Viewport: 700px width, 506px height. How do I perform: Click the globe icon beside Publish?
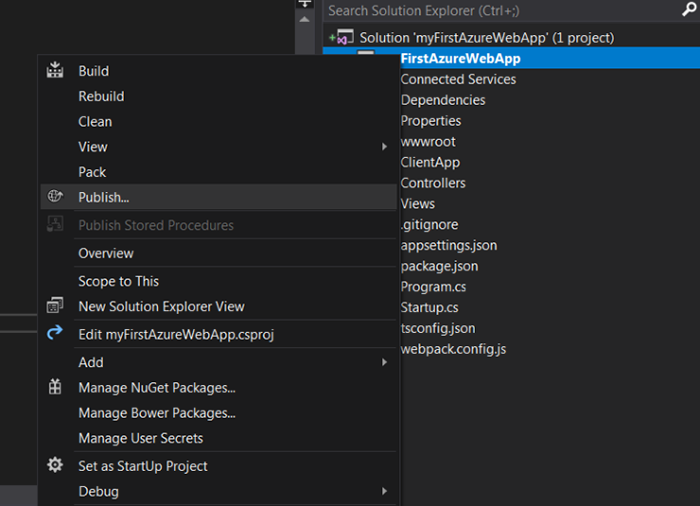pos(55,197)
